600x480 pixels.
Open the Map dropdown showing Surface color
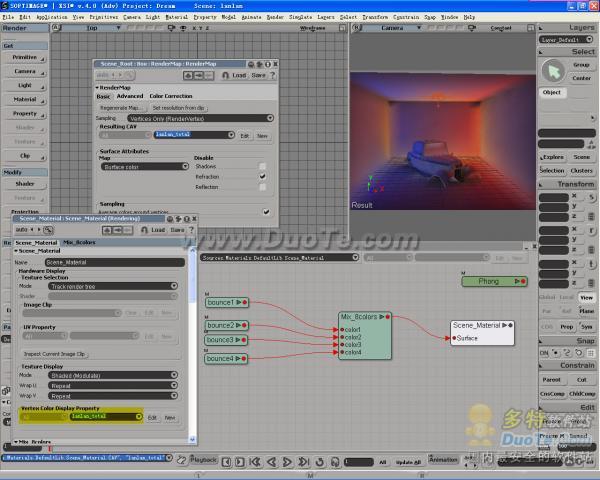[x=144, y=166]
